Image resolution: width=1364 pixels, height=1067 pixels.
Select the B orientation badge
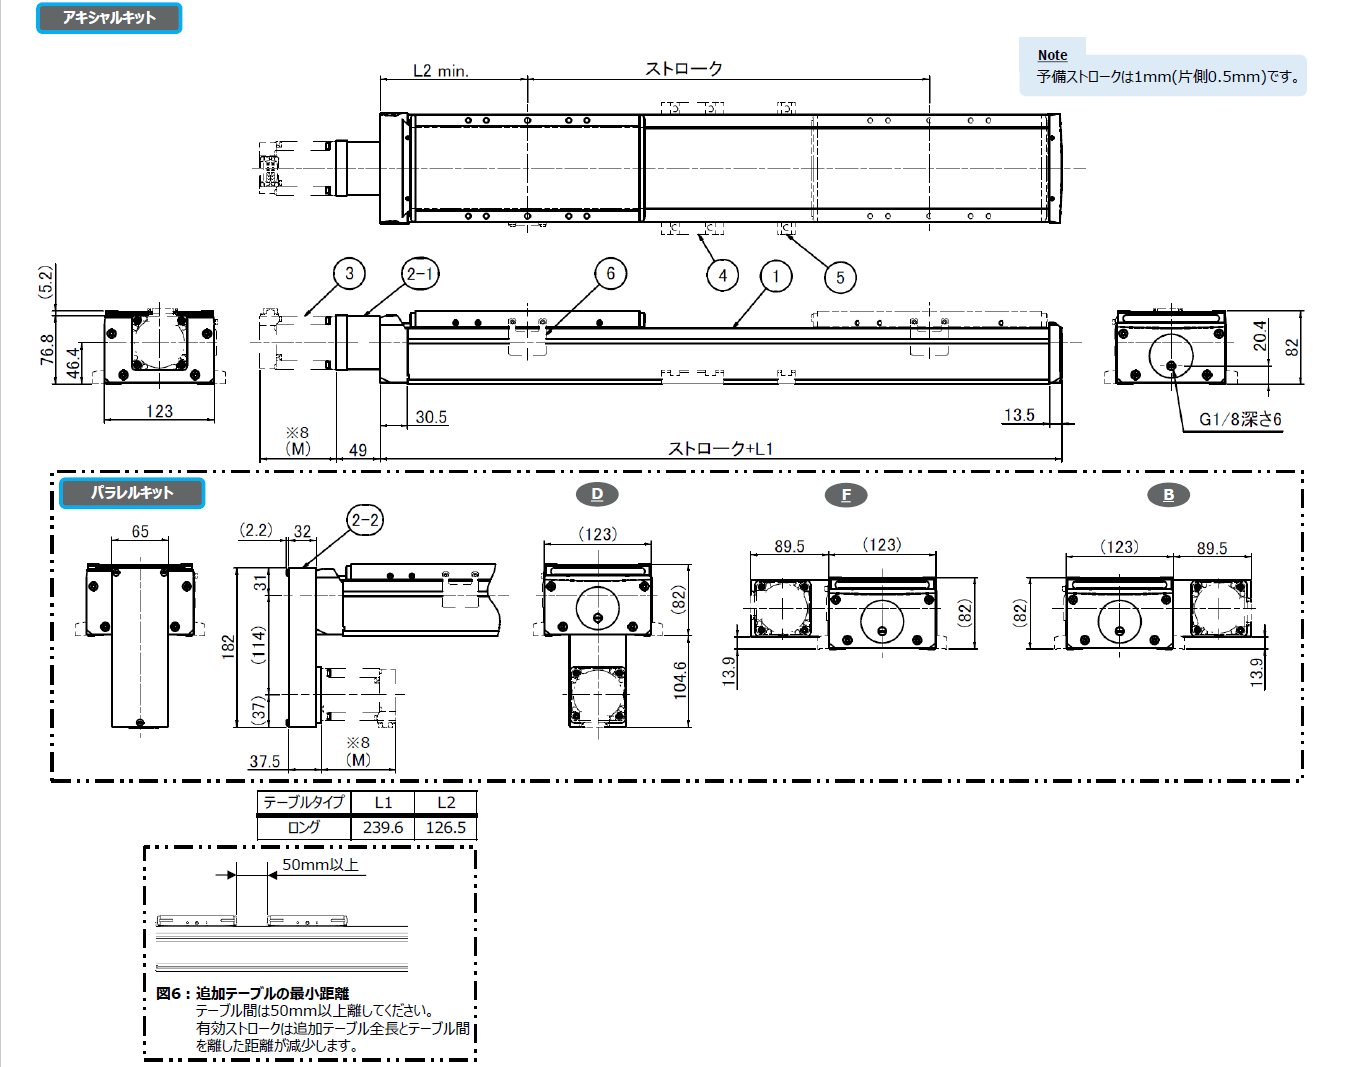(1168, 495)
